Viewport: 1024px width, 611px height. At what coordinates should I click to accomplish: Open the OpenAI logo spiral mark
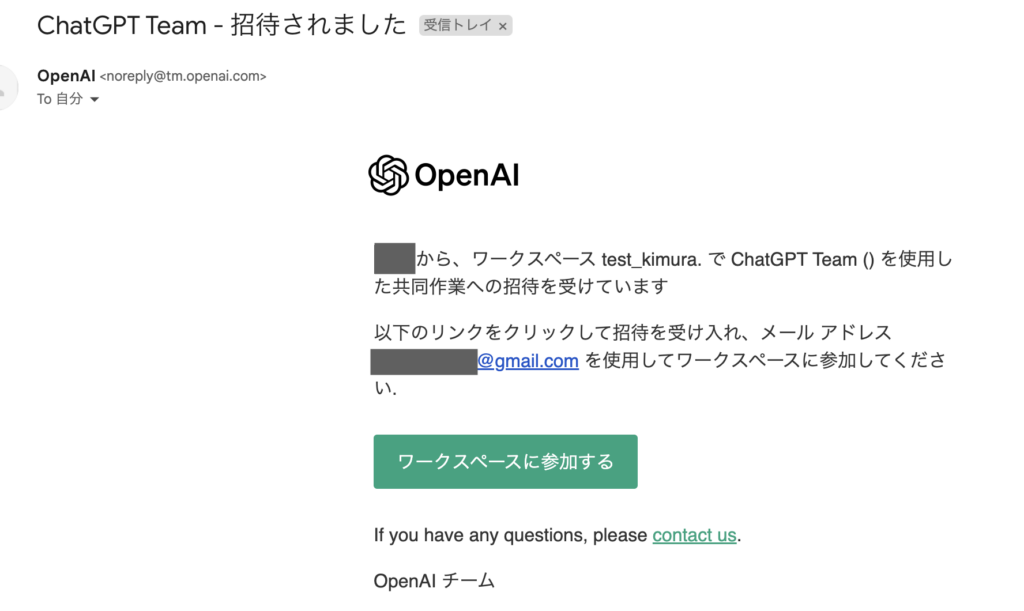[x=386, y=176]
